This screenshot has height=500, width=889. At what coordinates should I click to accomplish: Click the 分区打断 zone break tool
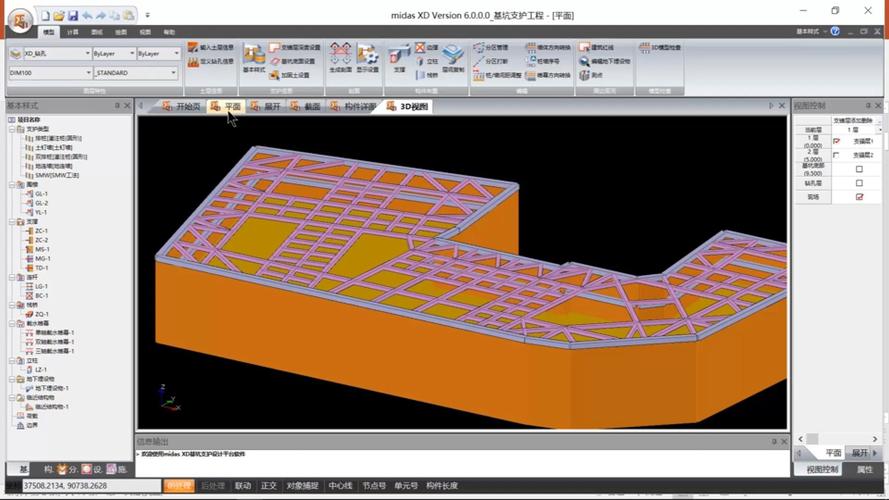(491, 61)
